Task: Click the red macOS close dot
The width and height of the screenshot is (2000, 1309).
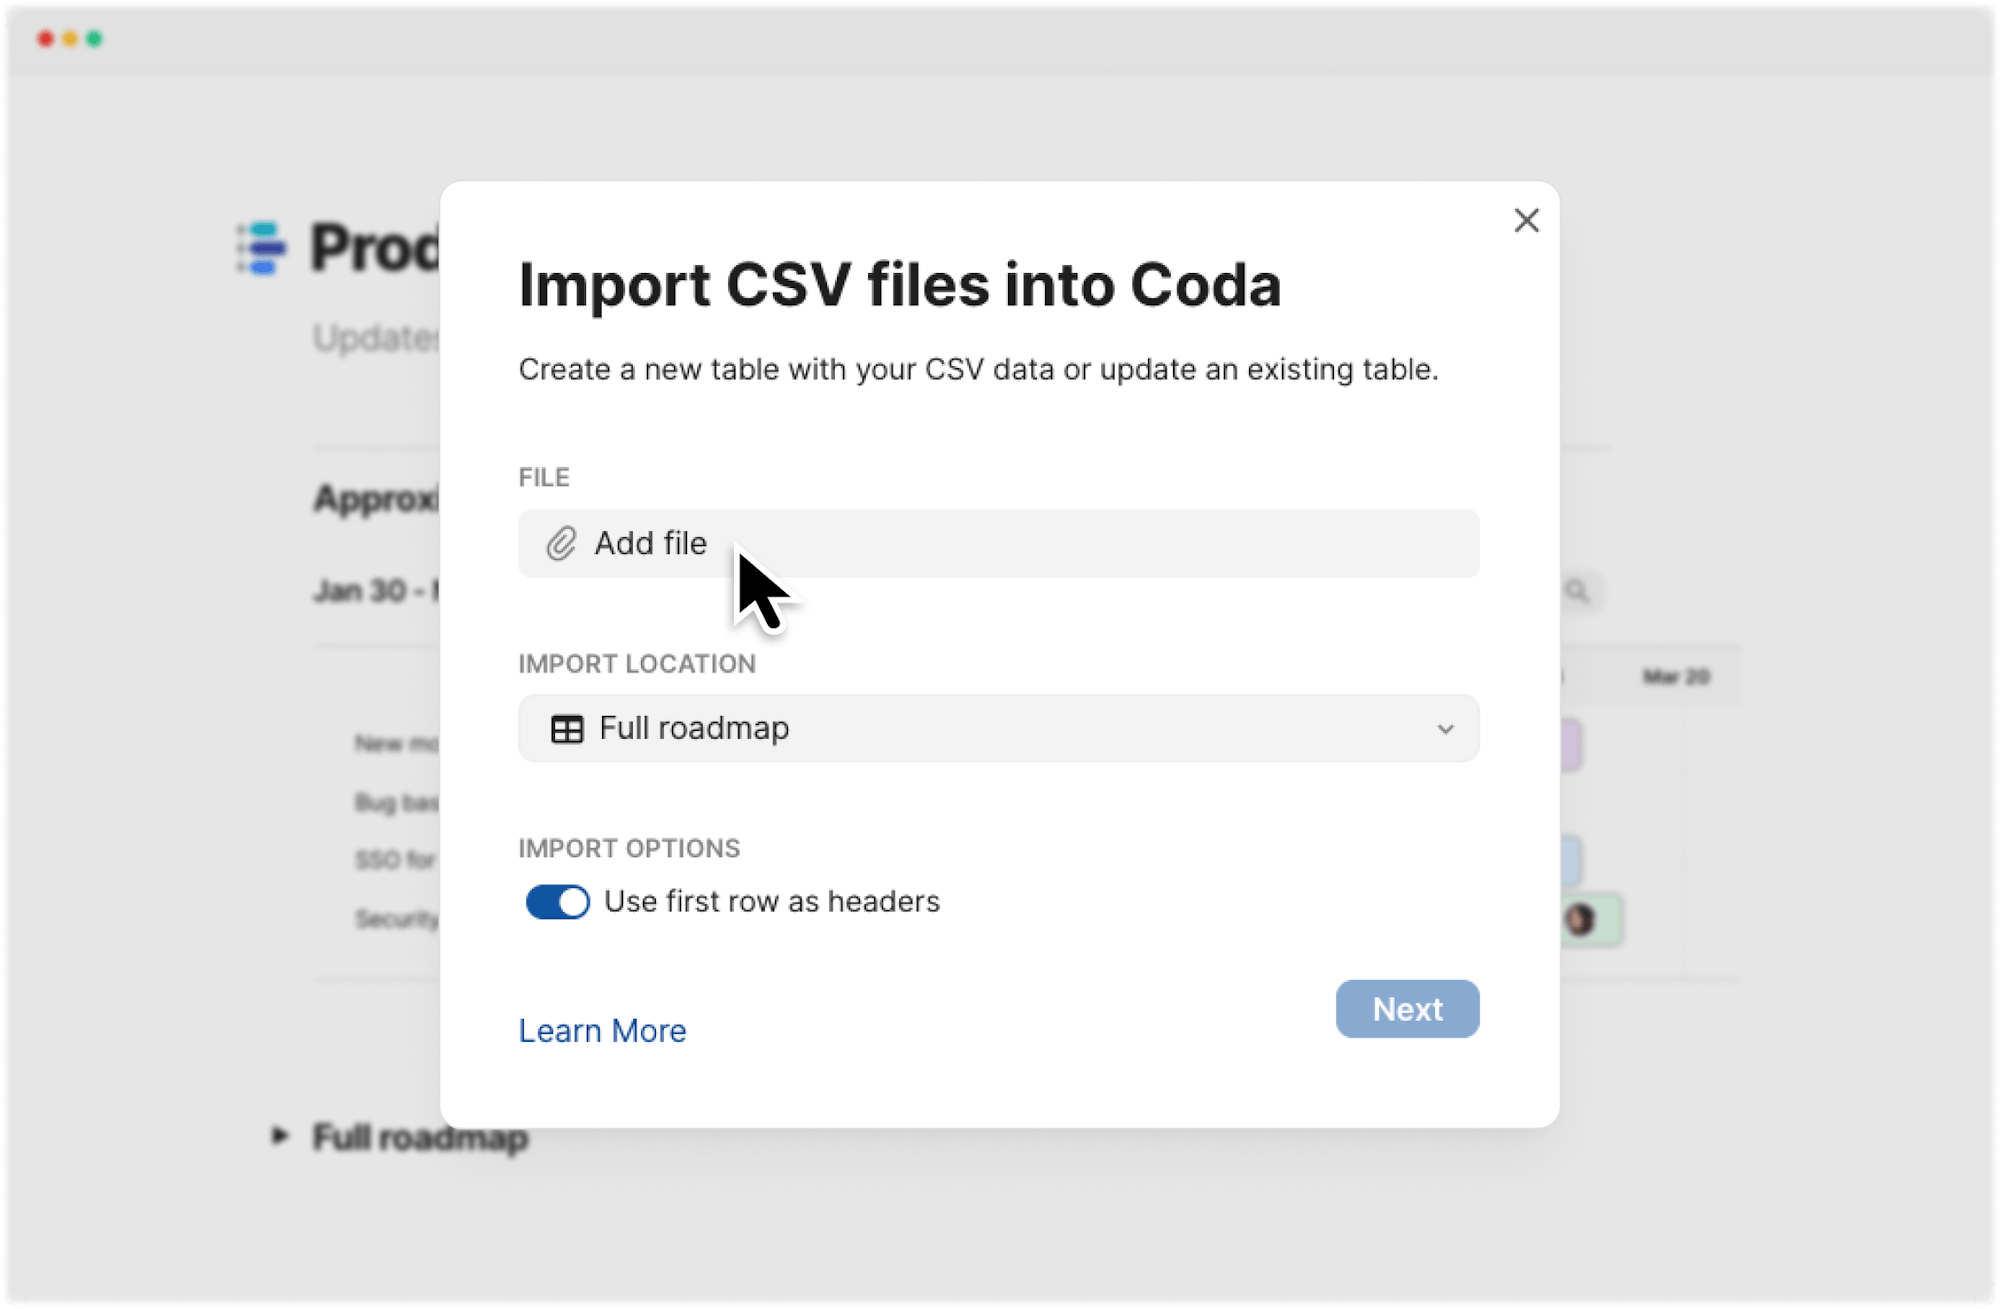Action: click(45, 39)
